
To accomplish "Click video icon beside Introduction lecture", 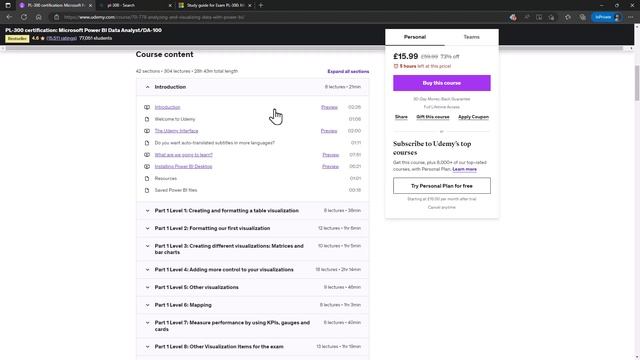I will pos(147,107).
